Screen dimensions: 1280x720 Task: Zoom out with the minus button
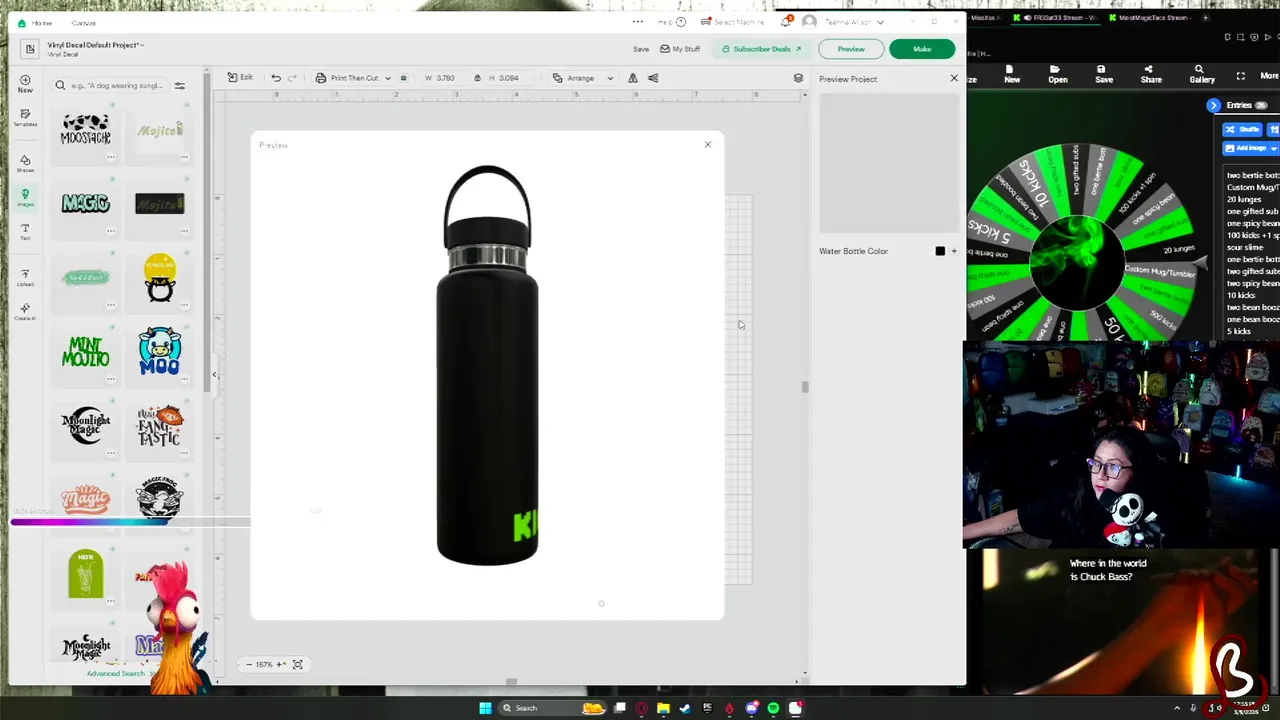[x=249, y=664]
